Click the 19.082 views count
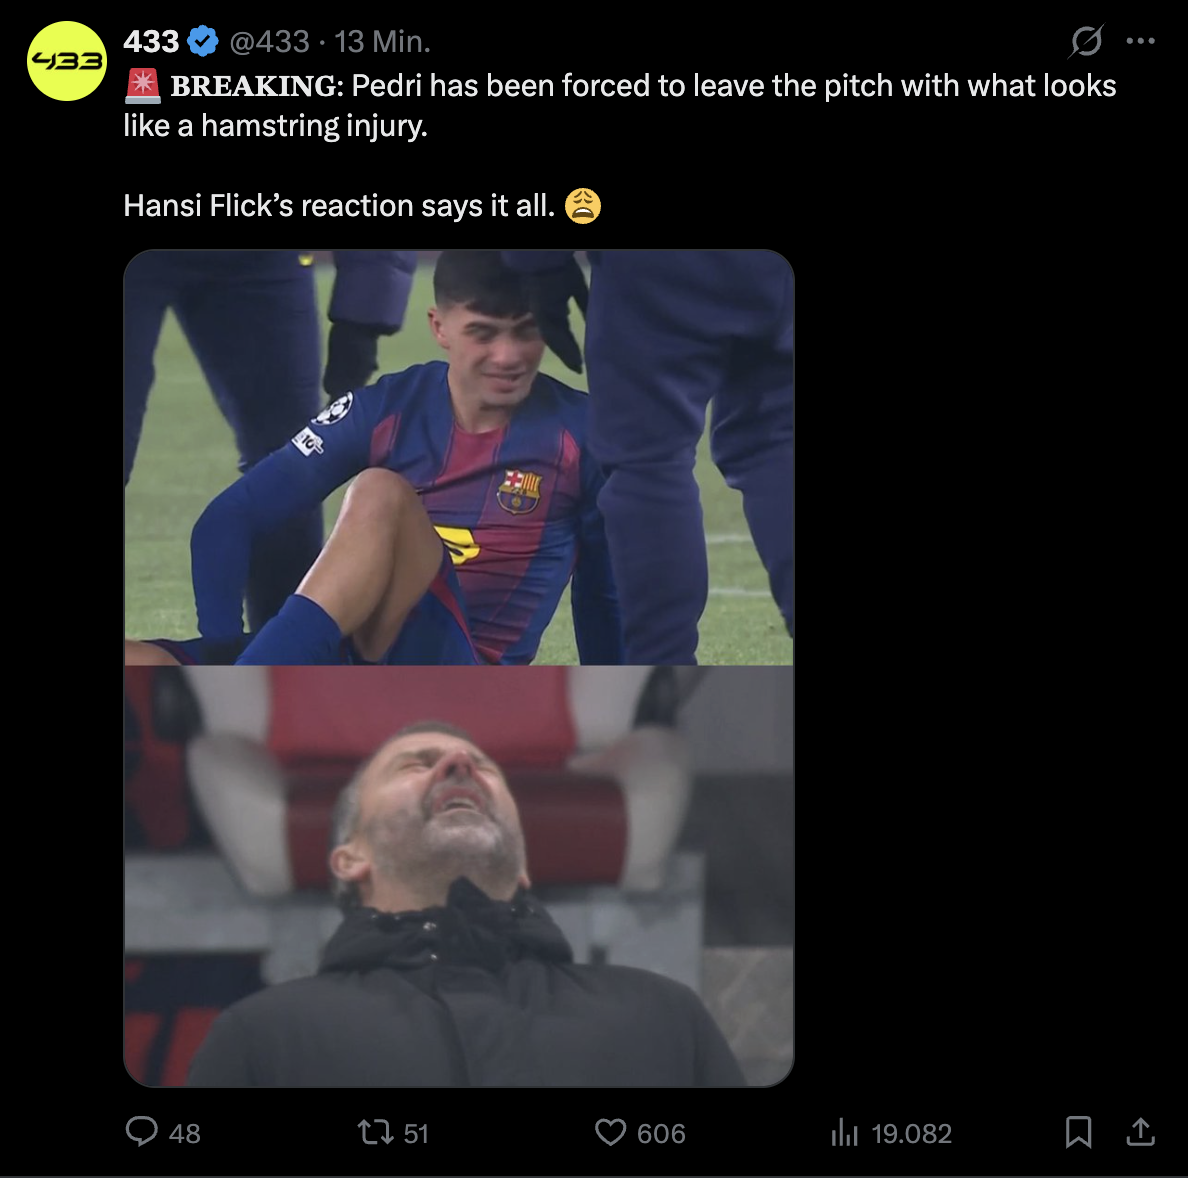 (x=911, y=1133)
